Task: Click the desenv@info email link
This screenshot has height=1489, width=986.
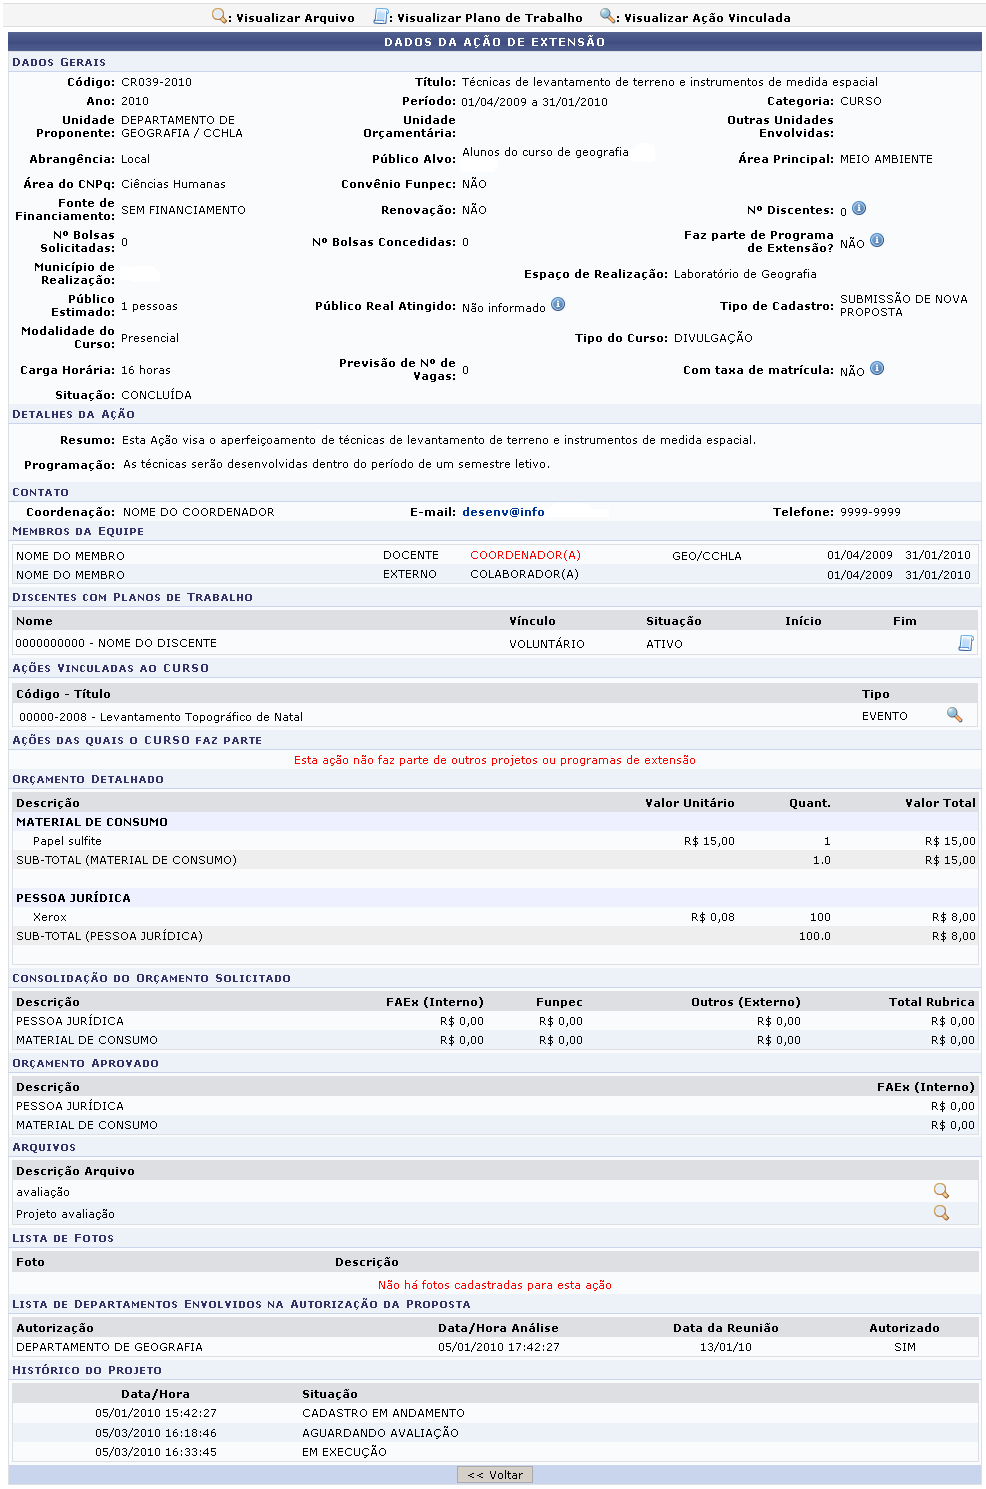Action: pos(503,512)
